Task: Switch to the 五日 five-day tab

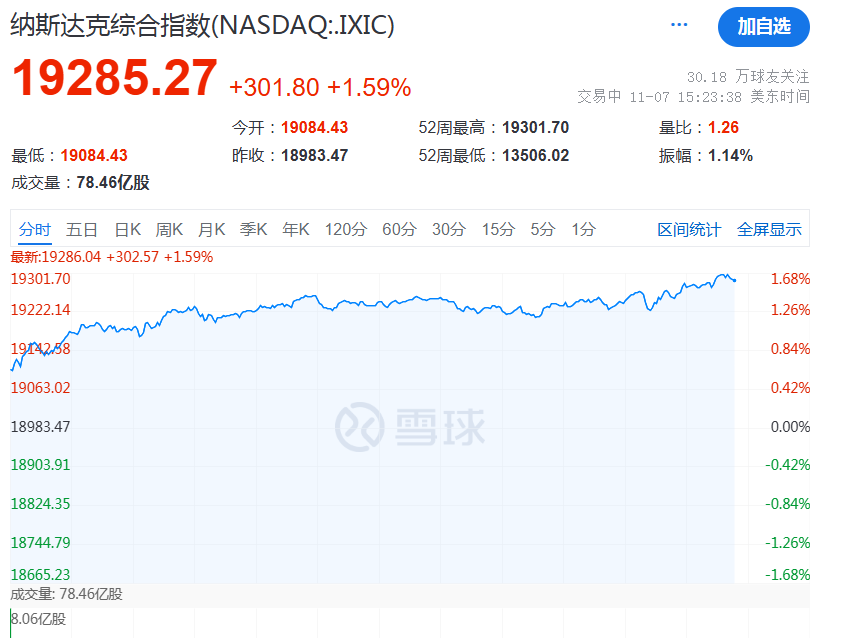Action: point(82,230)
